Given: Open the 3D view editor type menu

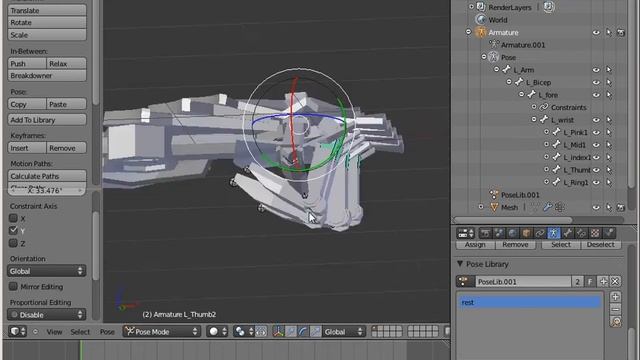Looking at the screenshot, I should [x=18, y=331].
